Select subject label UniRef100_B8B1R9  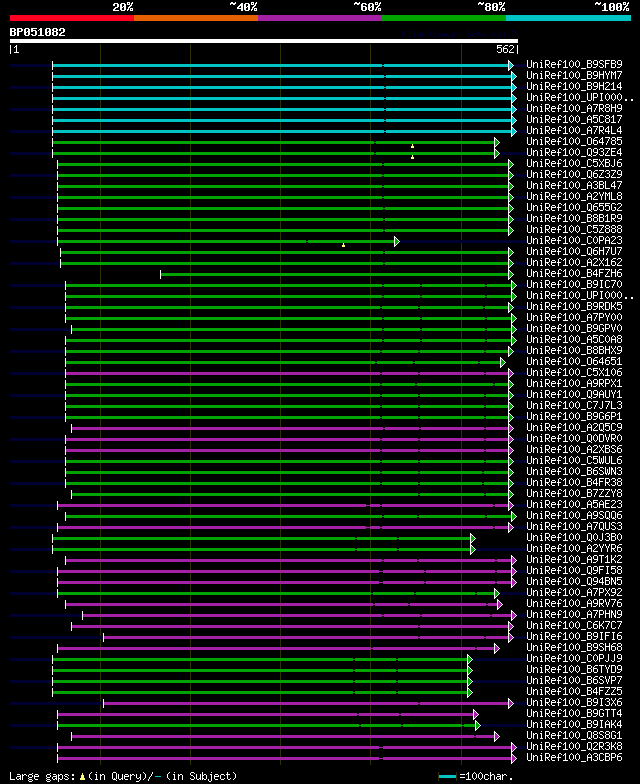pyautogui.click(x=574, y=218)
